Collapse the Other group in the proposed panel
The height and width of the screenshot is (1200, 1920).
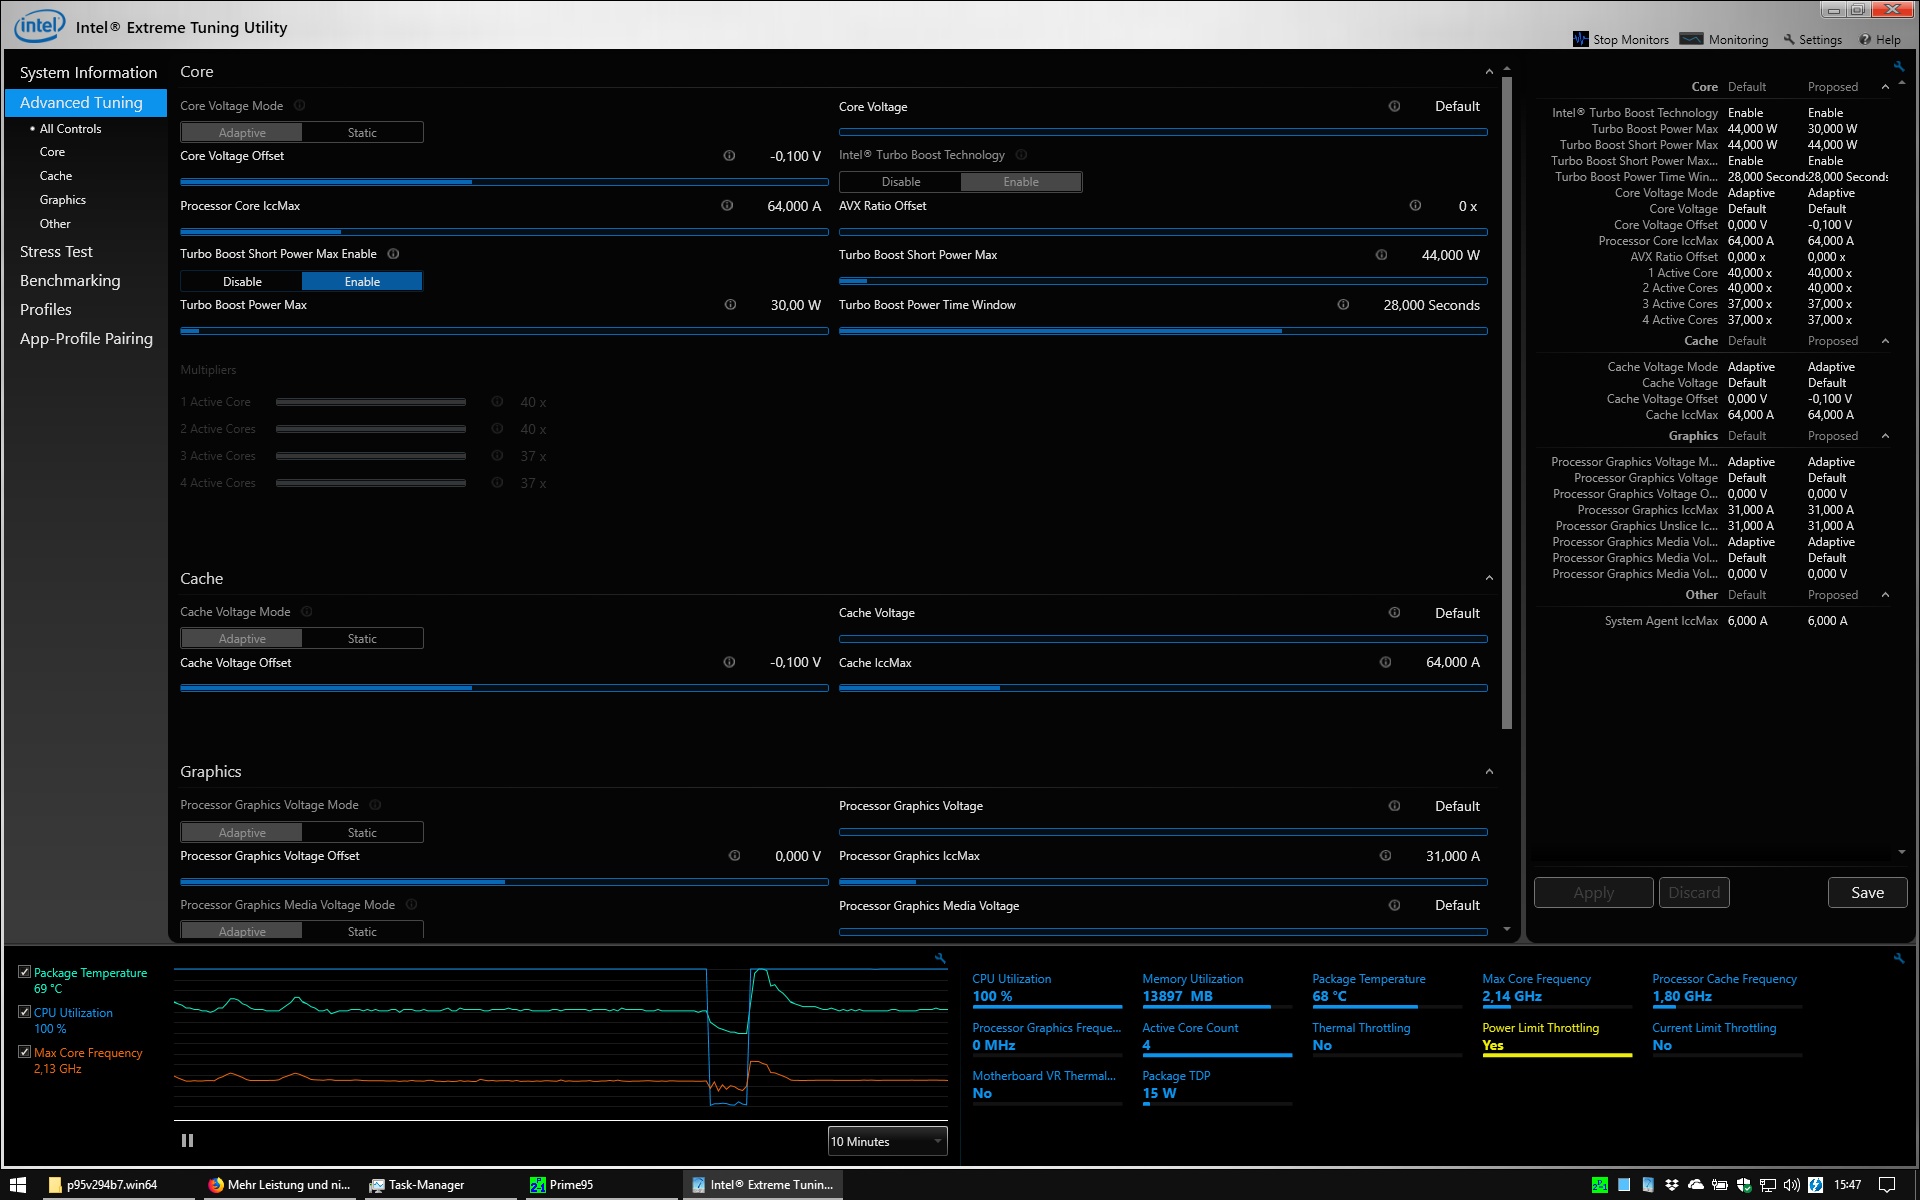[1885, 595]
